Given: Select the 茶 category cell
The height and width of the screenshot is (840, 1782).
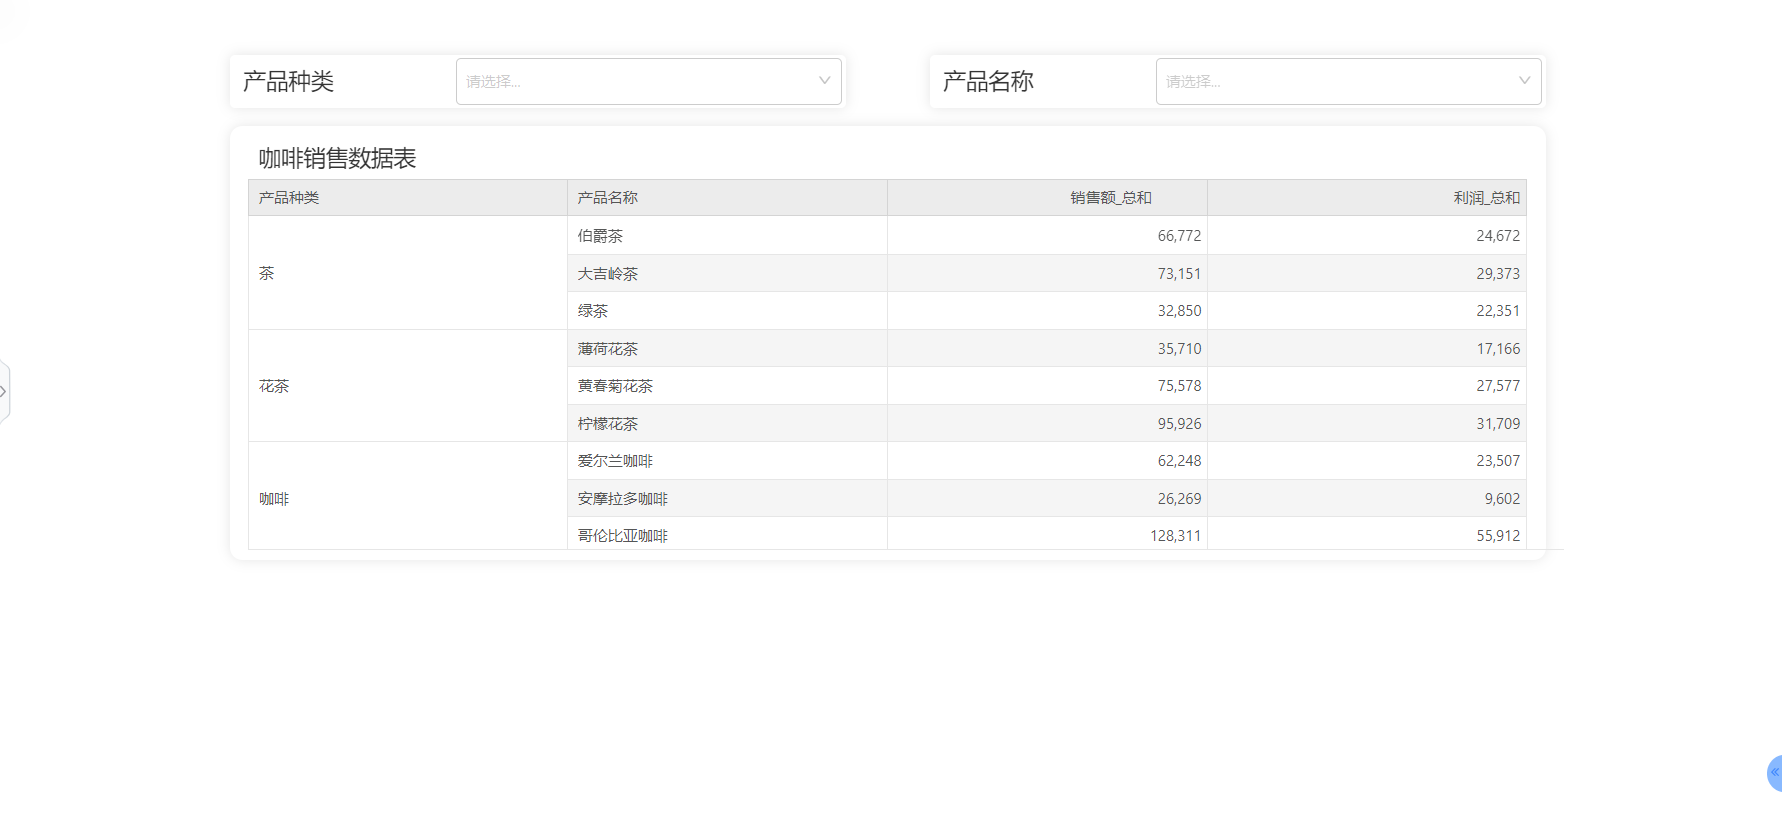Looking at the screenshot, I should 408,273.
